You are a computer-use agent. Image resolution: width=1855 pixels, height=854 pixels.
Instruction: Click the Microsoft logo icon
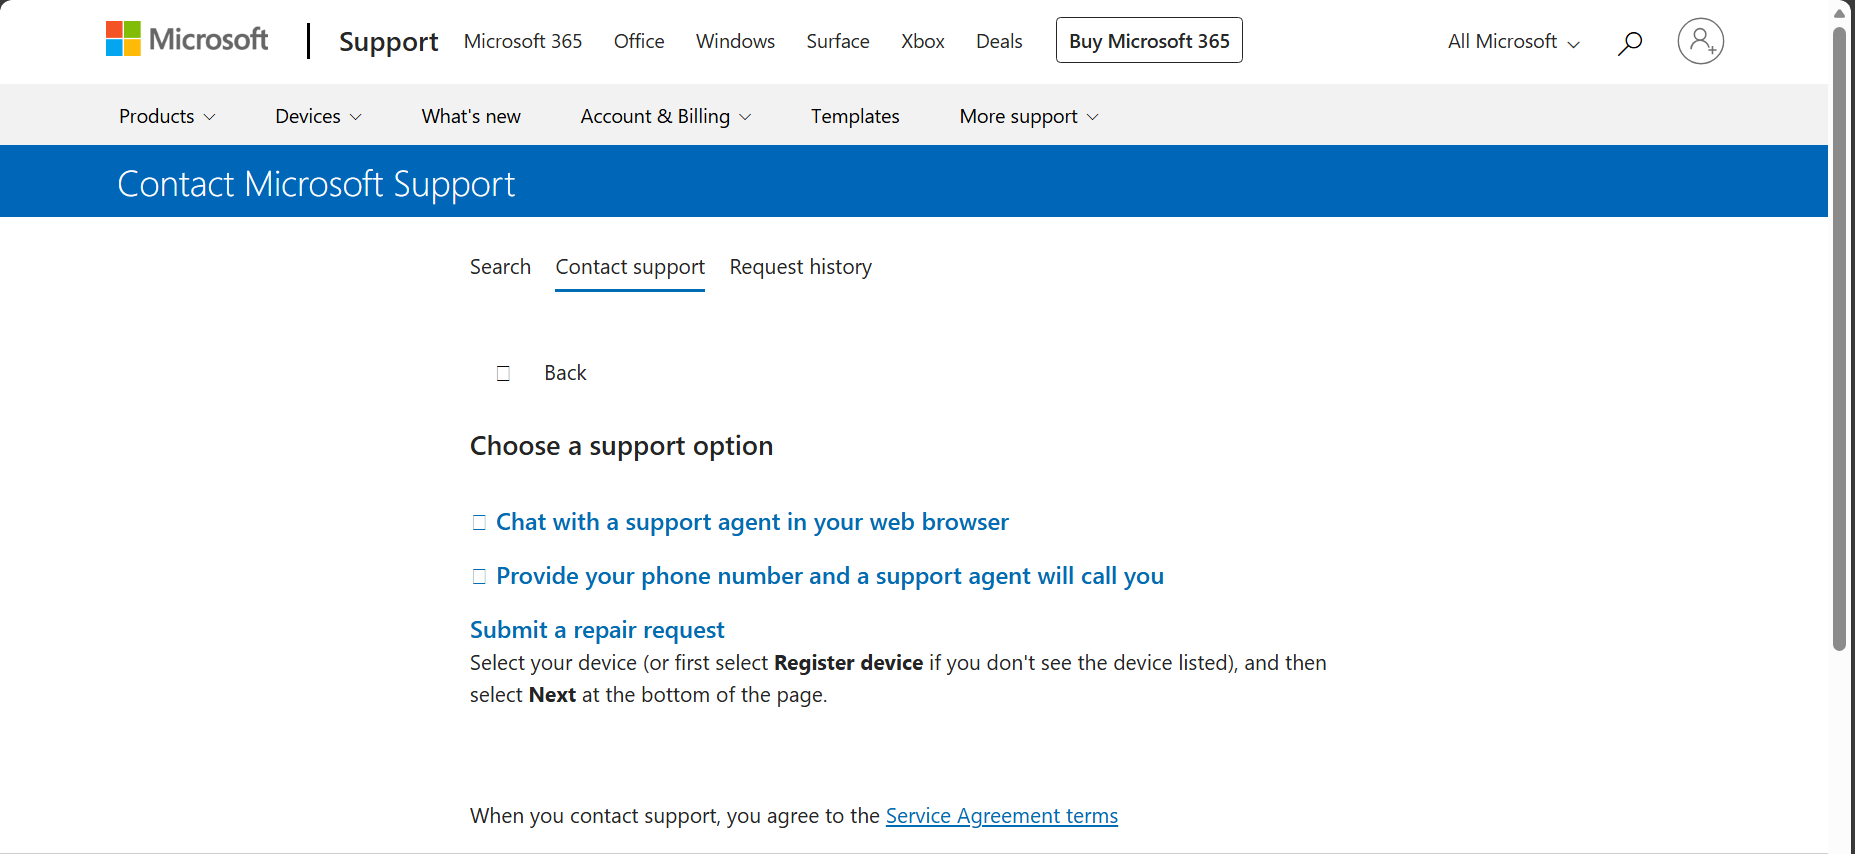pos(123,39)
